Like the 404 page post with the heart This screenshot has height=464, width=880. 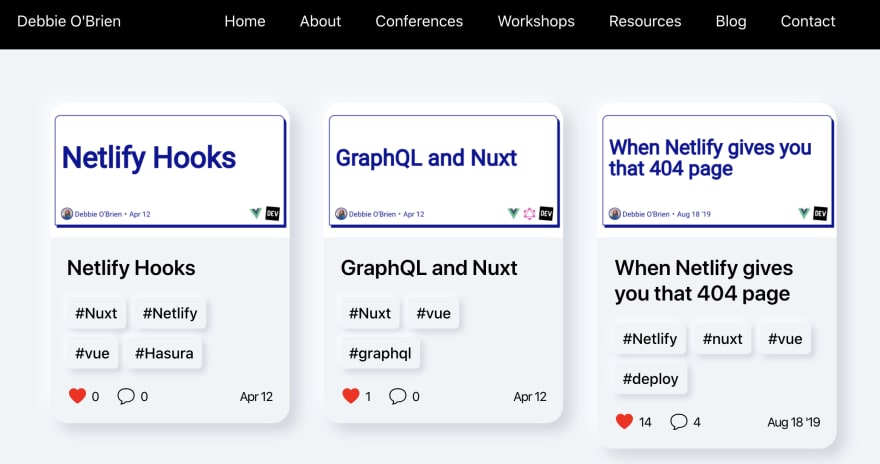(x=624, y=421)
